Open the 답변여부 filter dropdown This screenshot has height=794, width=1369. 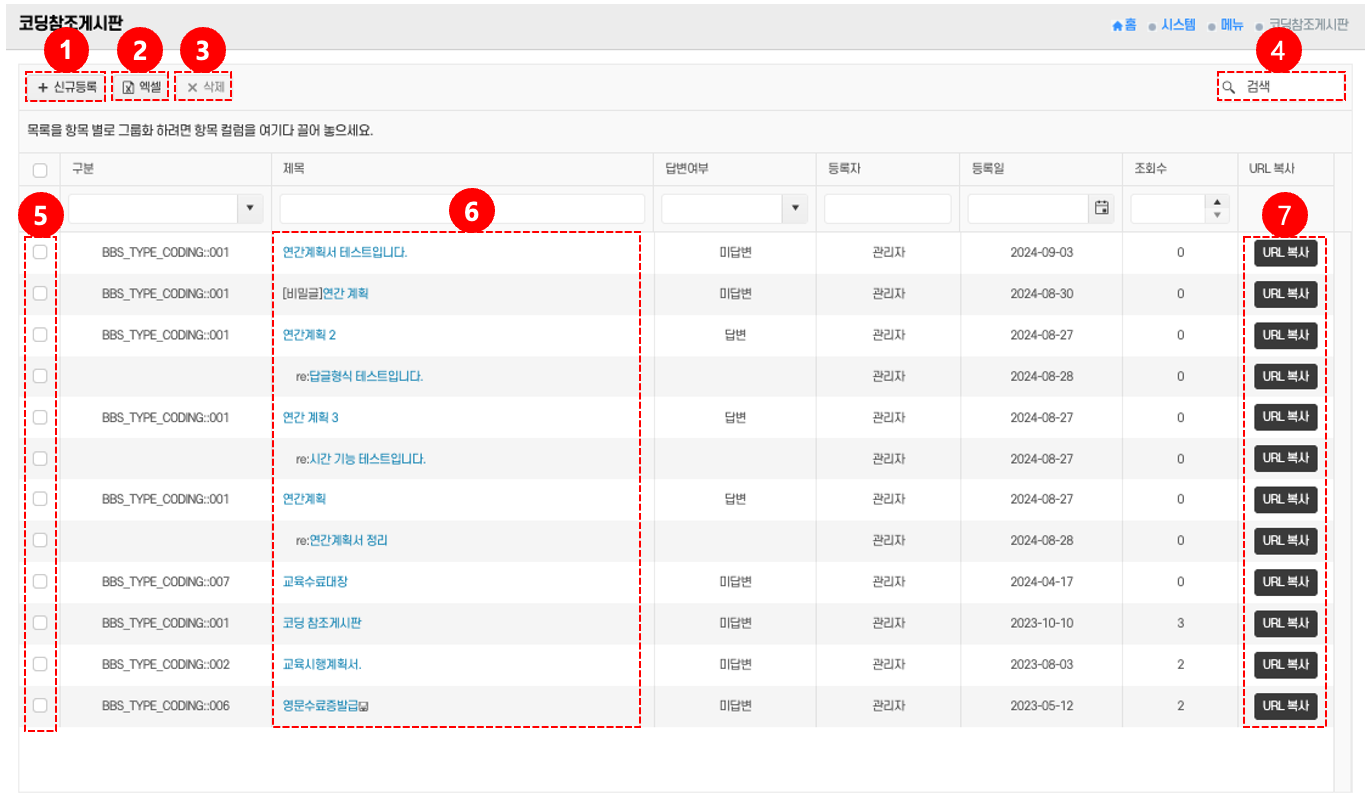click(x=795, y=208)
